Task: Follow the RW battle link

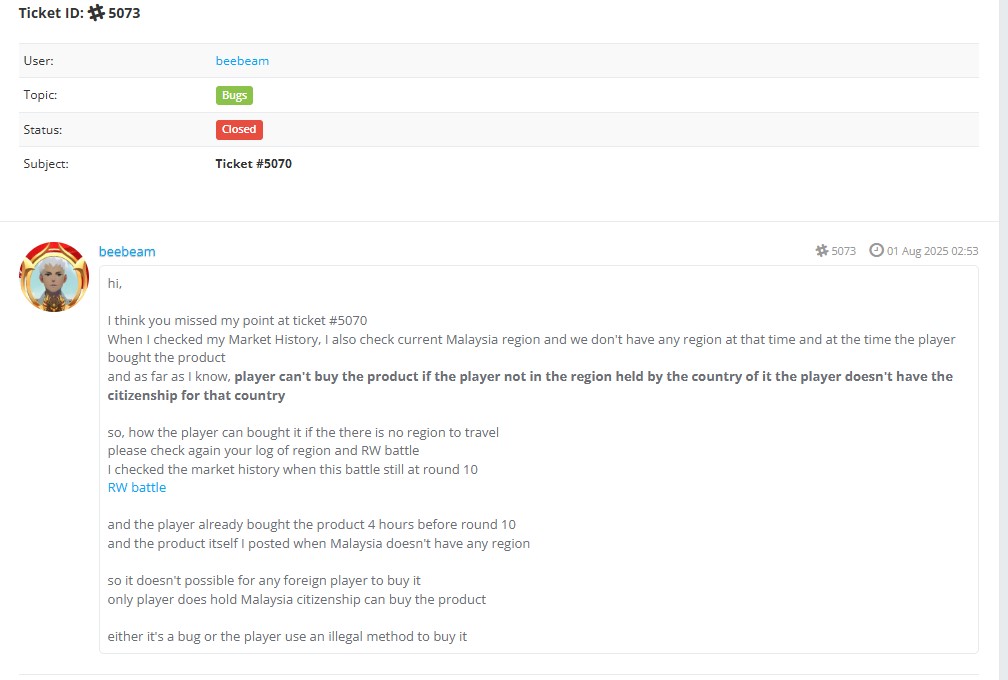Action: pyautogui.click(x=137, y=488)
